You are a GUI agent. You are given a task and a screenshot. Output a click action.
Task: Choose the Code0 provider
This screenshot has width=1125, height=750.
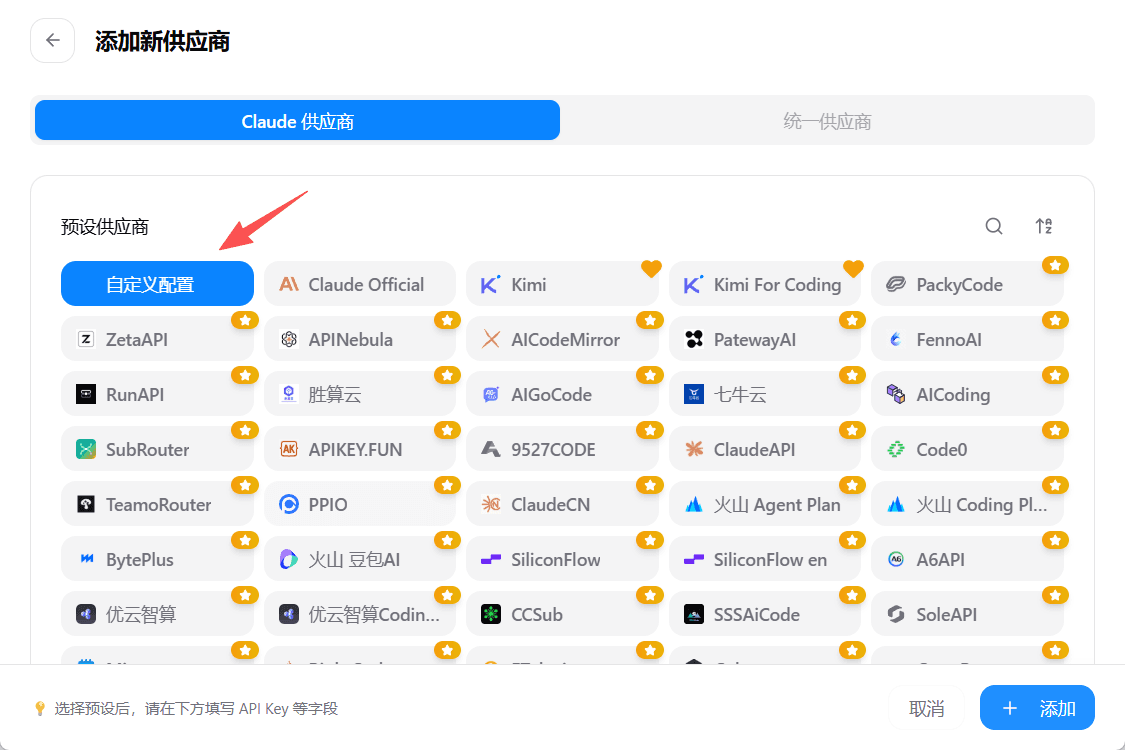coord(967,449)
